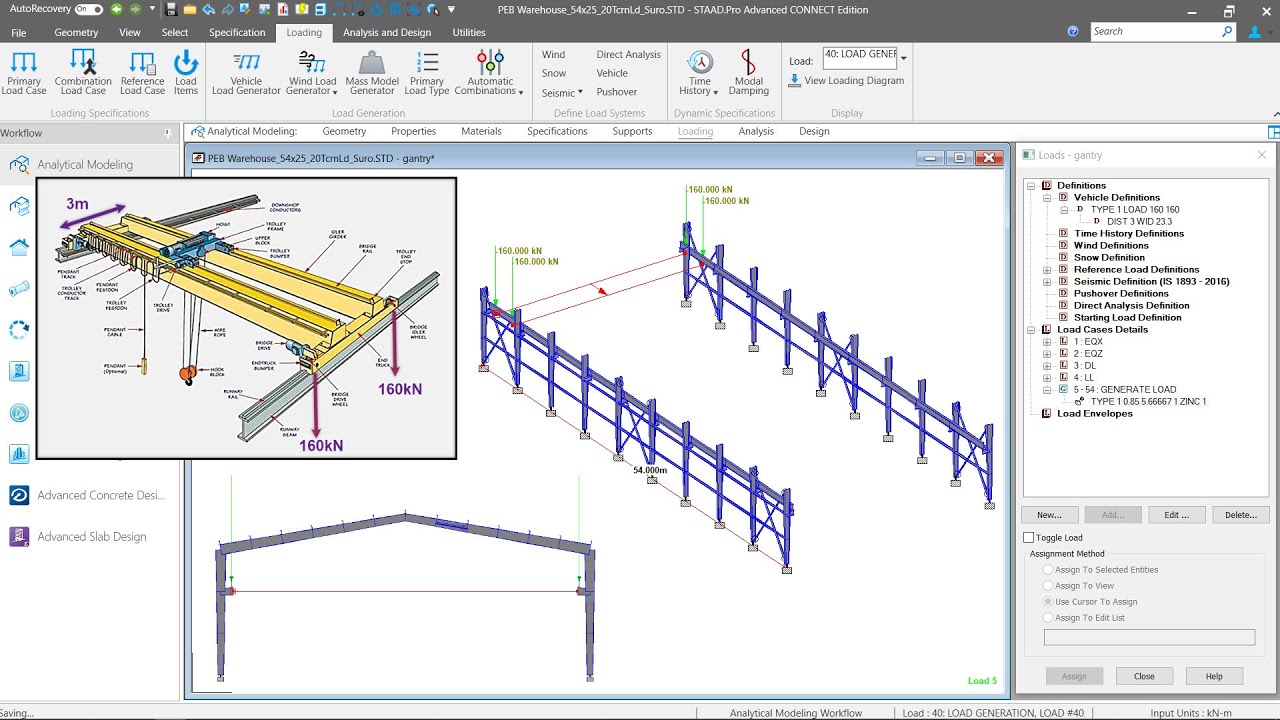This screenshot has height=720, width=1280.
Task: Open the File menu
Action: [x=19, y=32]
